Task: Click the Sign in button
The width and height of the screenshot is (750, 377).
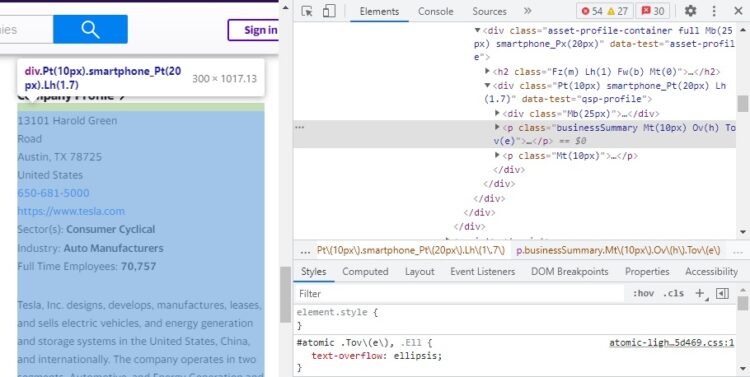Action: 254,30
